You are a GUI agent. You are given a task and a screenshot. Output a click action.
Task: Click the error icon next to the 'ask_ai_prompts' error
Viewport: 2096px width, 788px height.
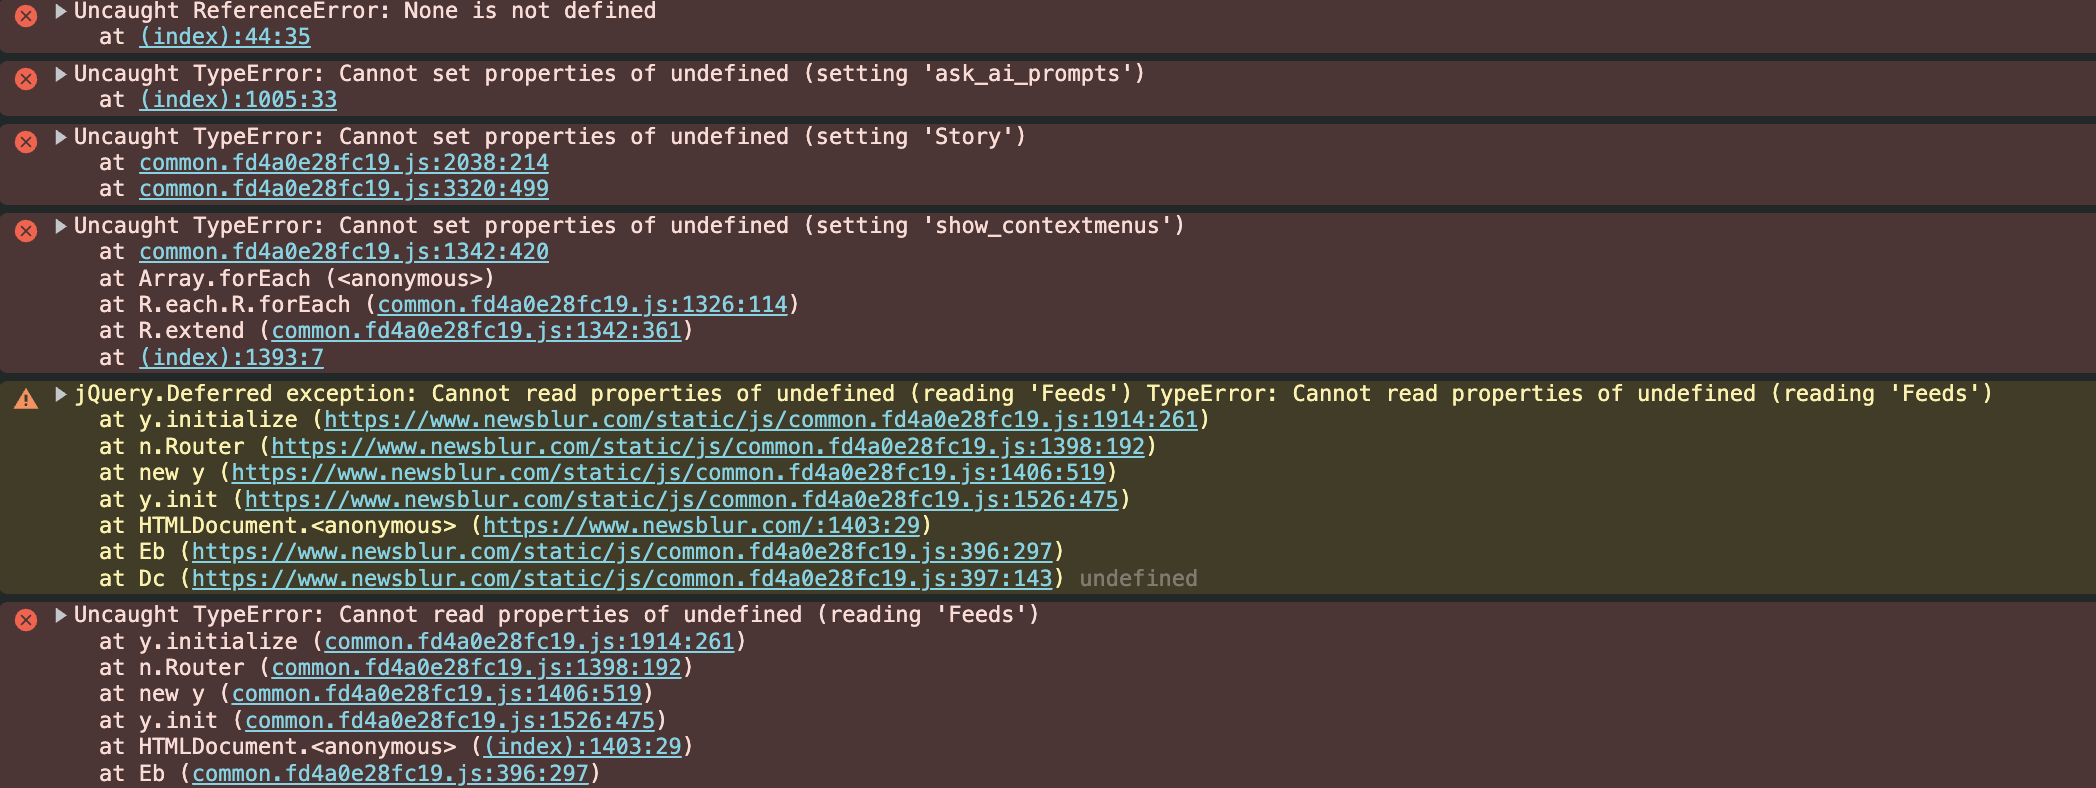(x=26, y=79)
